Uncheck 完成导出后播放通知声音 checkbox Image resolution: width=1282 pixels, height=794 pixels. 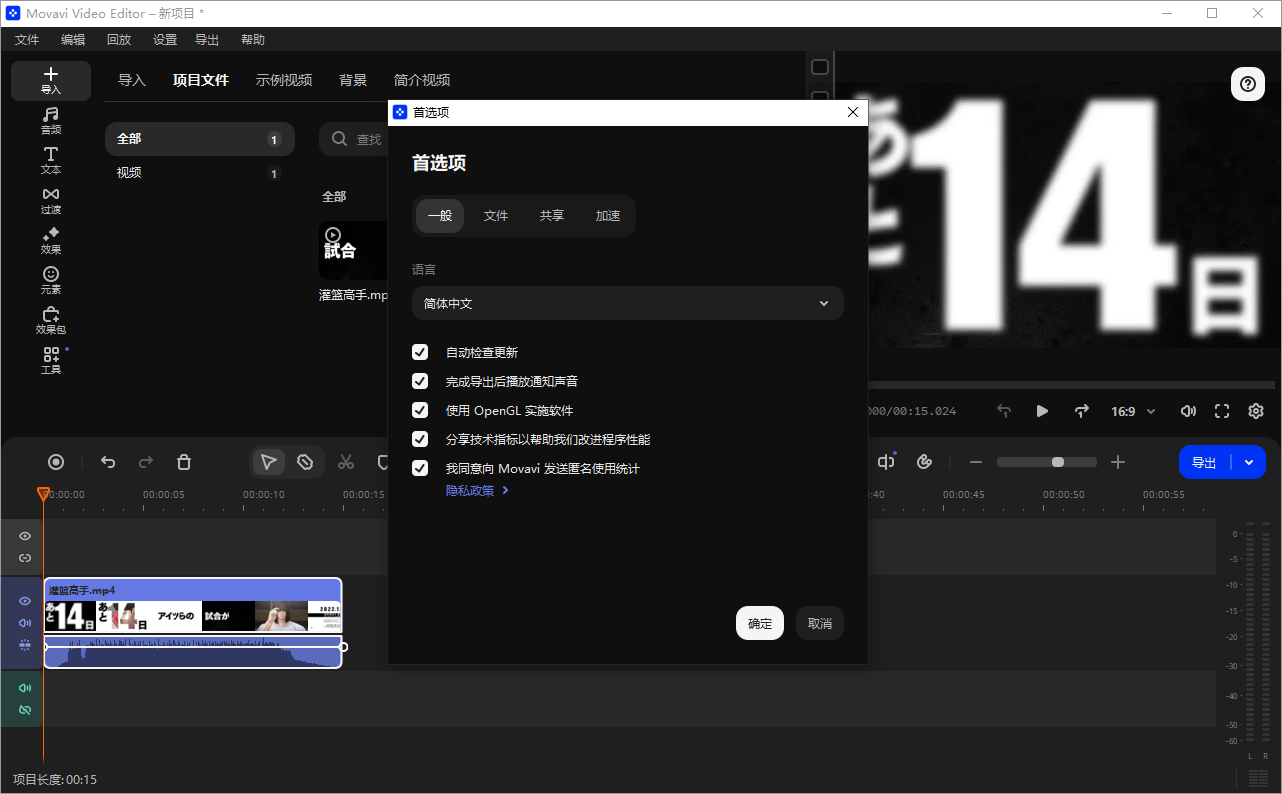point(420,381)
